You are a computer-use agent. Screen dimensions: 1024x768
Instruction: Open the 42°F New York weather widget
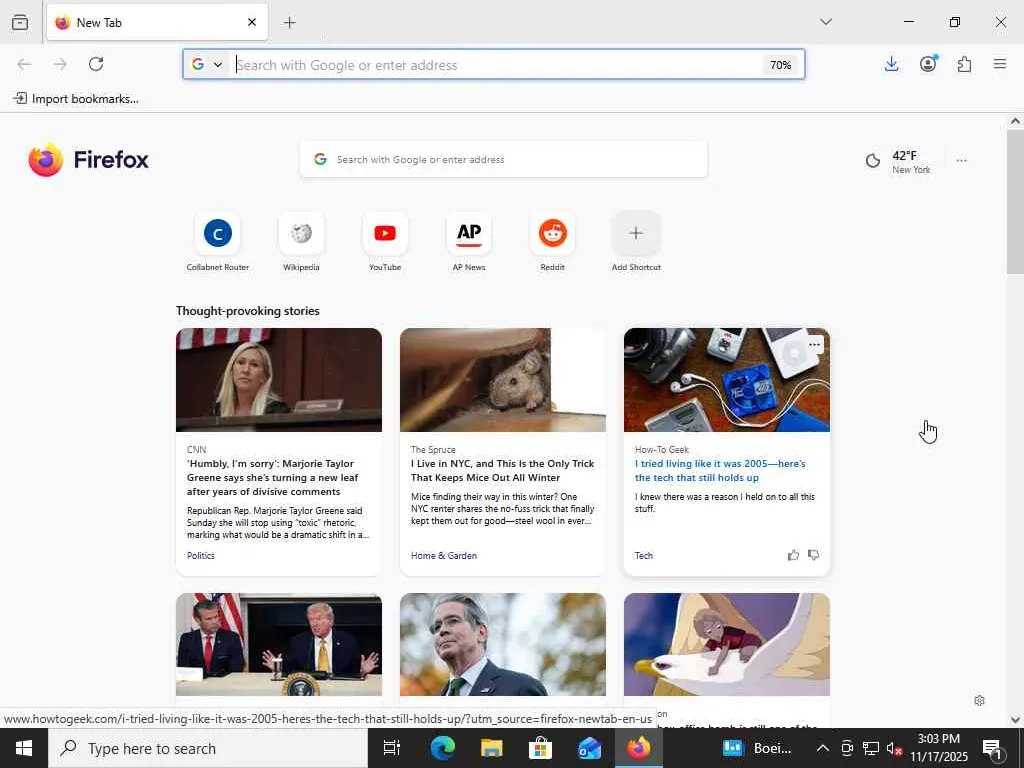(898, 161)
